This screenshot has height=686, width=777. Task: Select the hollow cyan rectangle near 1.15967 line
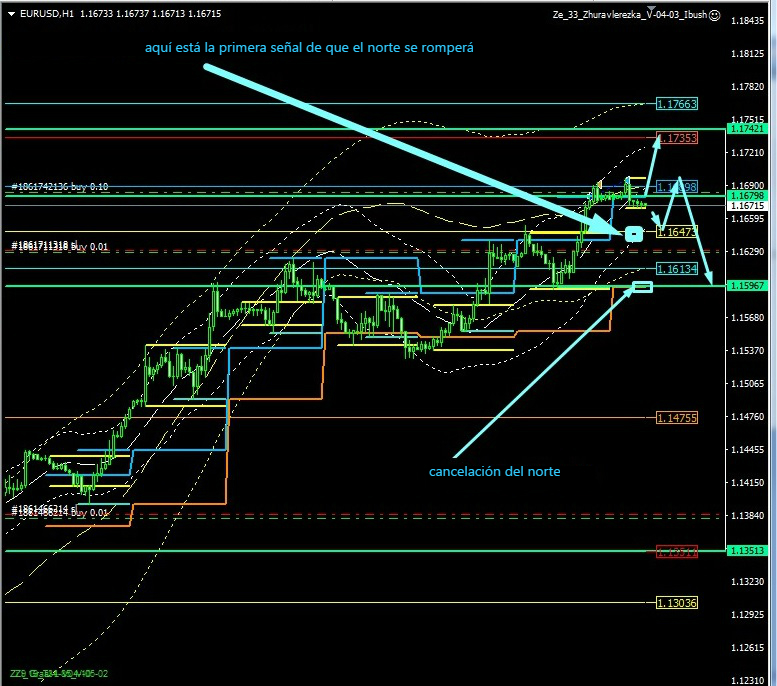click(x=642, y=288)
